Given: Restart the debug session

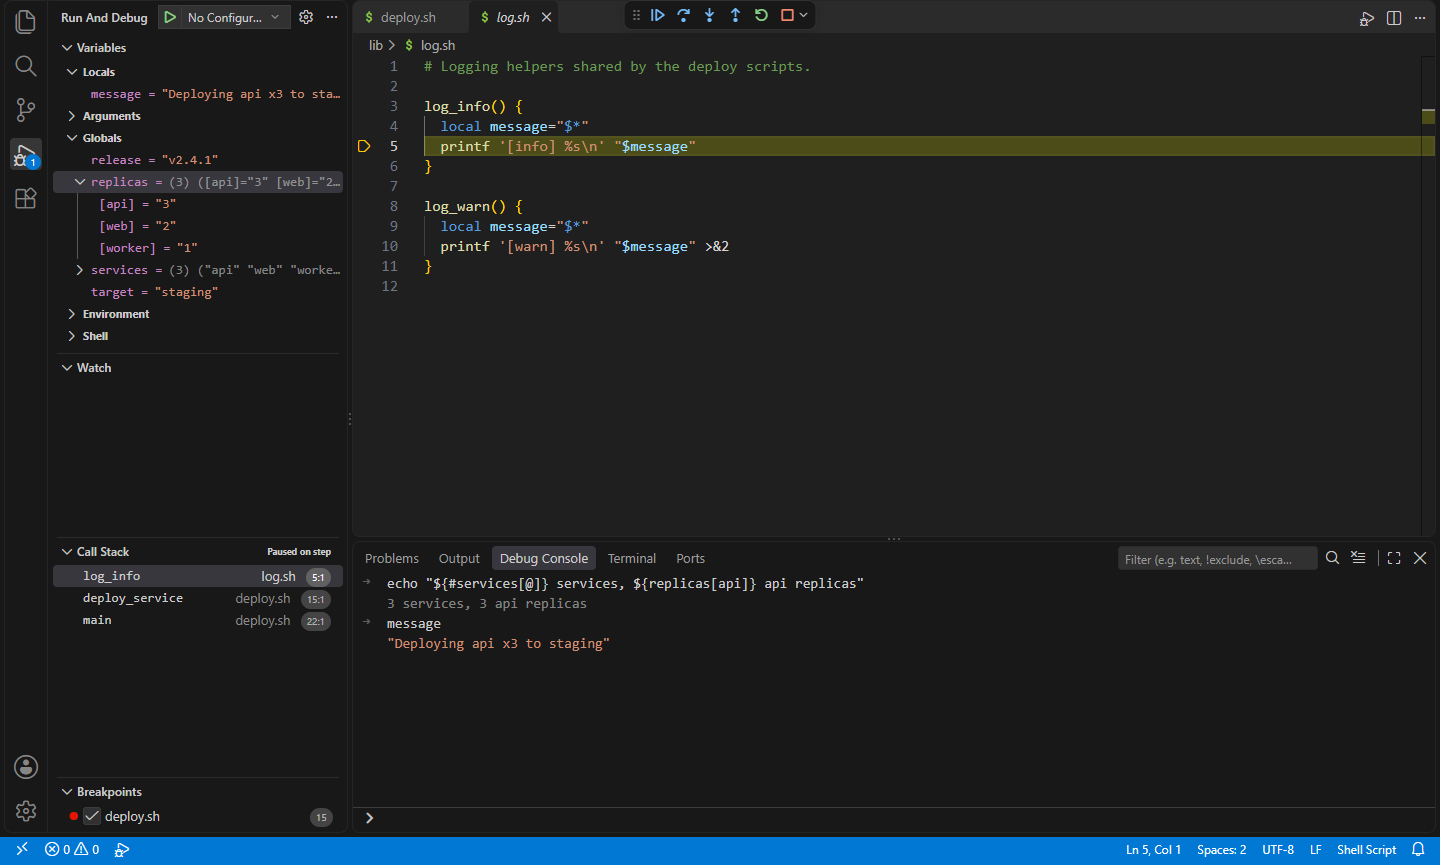Looking at the screenshot, I should click(761, 15).
